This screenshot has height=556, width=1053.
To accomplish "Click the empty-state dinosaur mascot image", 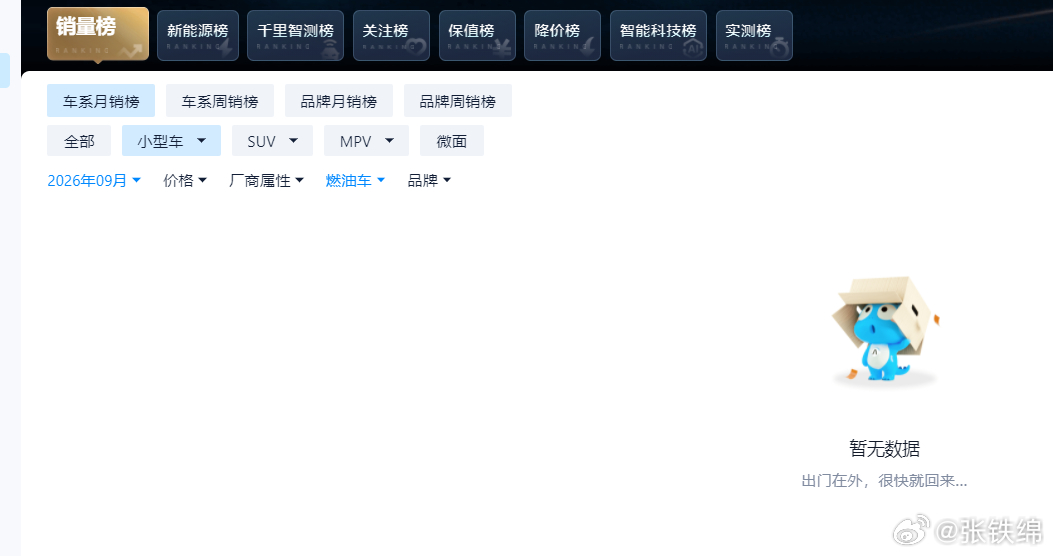I will (884, 330).
